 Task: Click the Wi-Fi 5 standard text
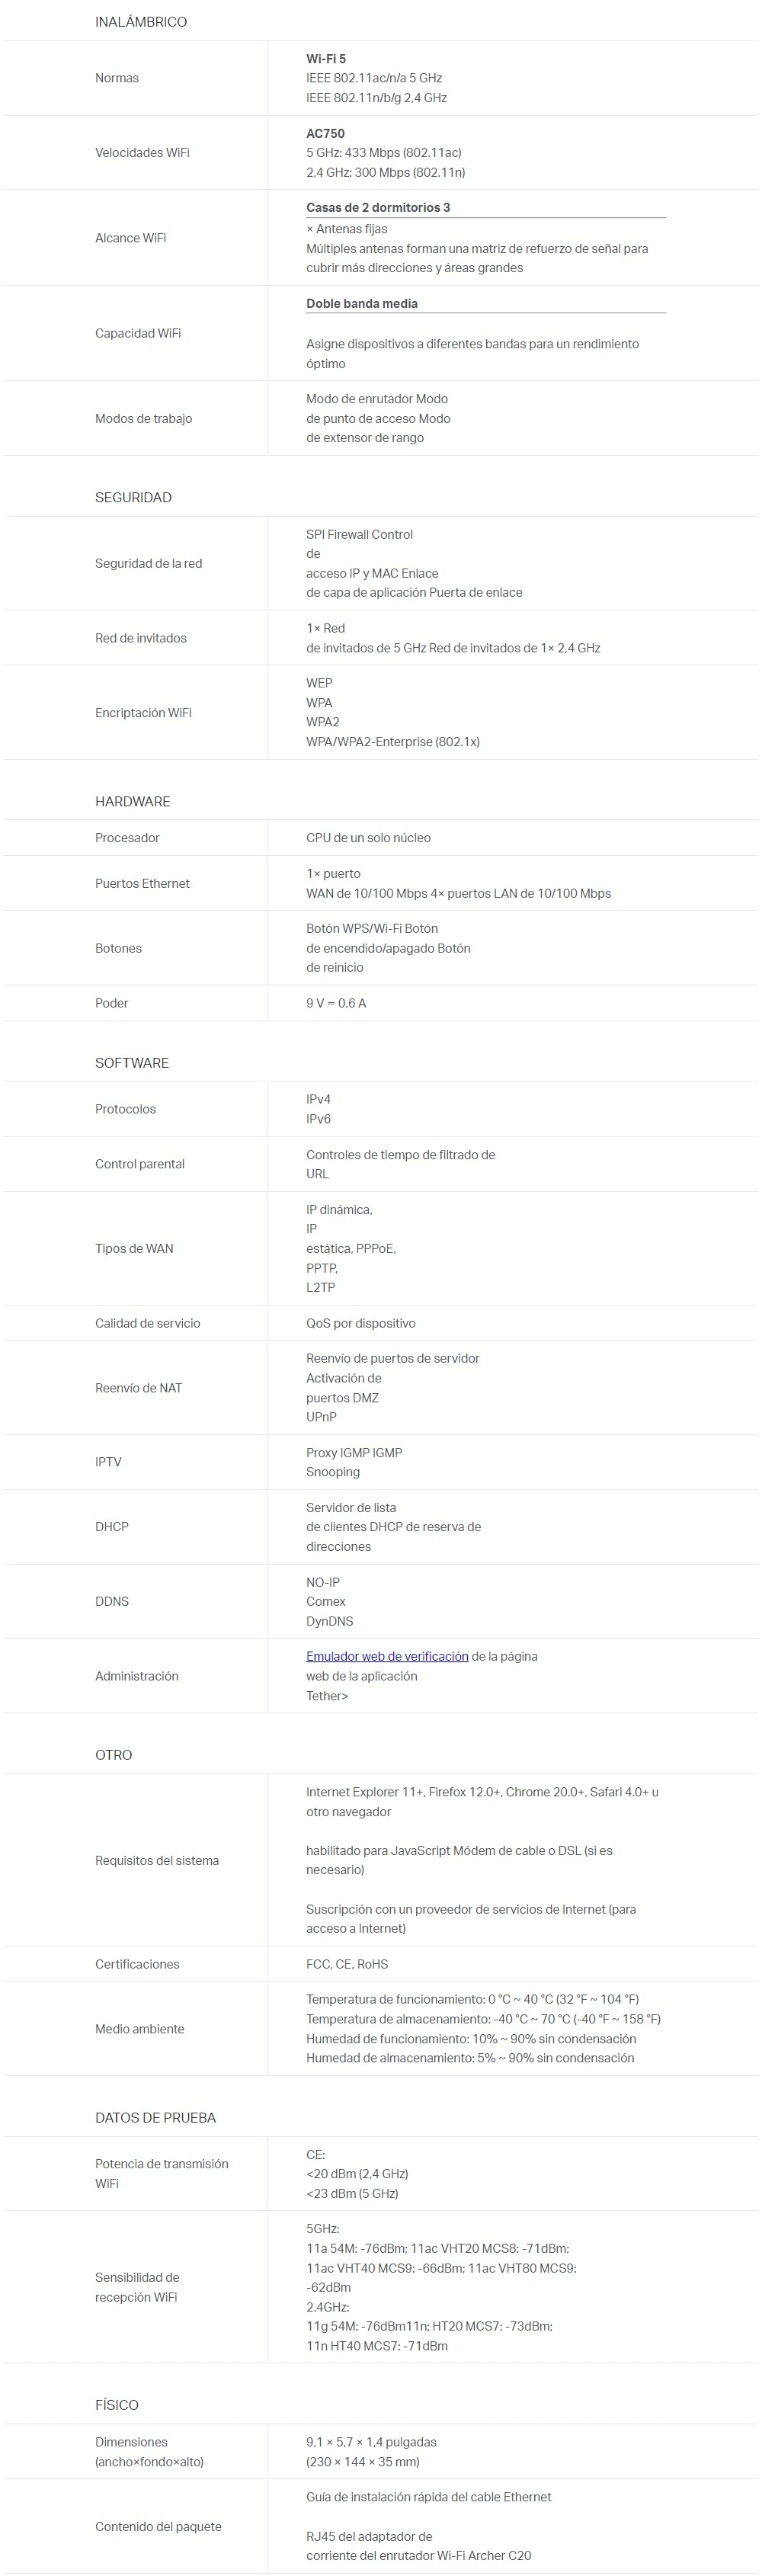tap(326, 59)
